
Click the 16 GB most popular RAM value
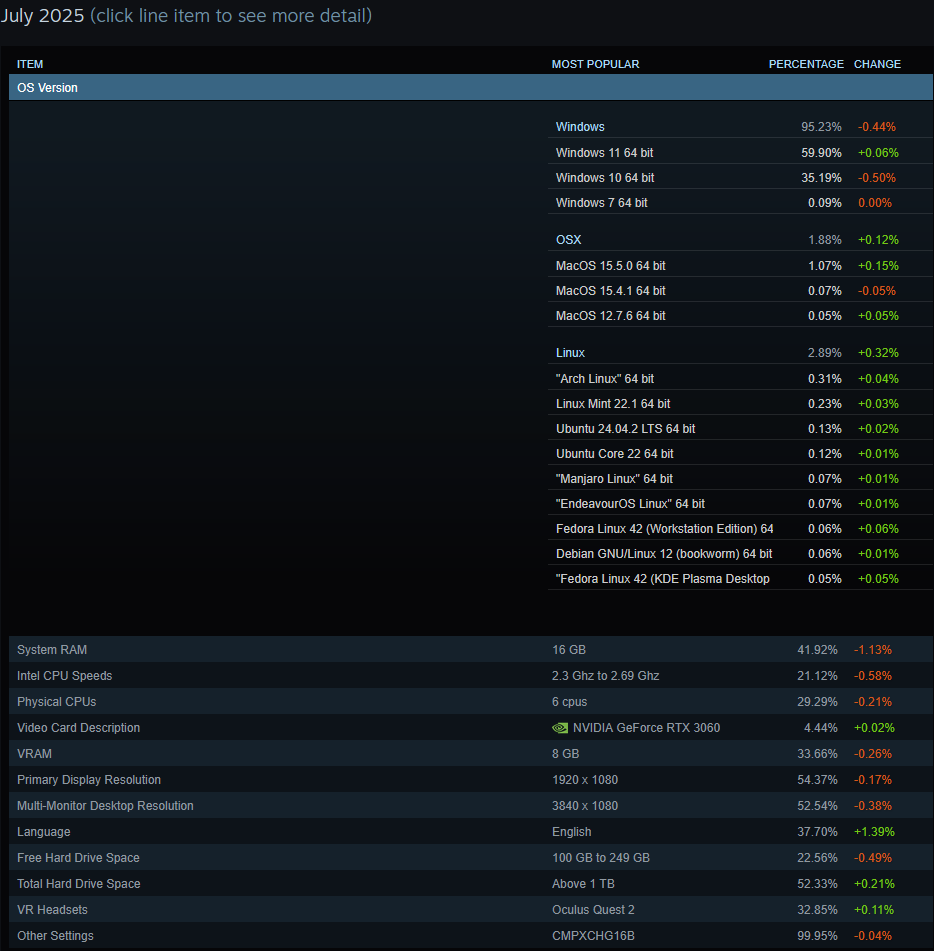569,650
